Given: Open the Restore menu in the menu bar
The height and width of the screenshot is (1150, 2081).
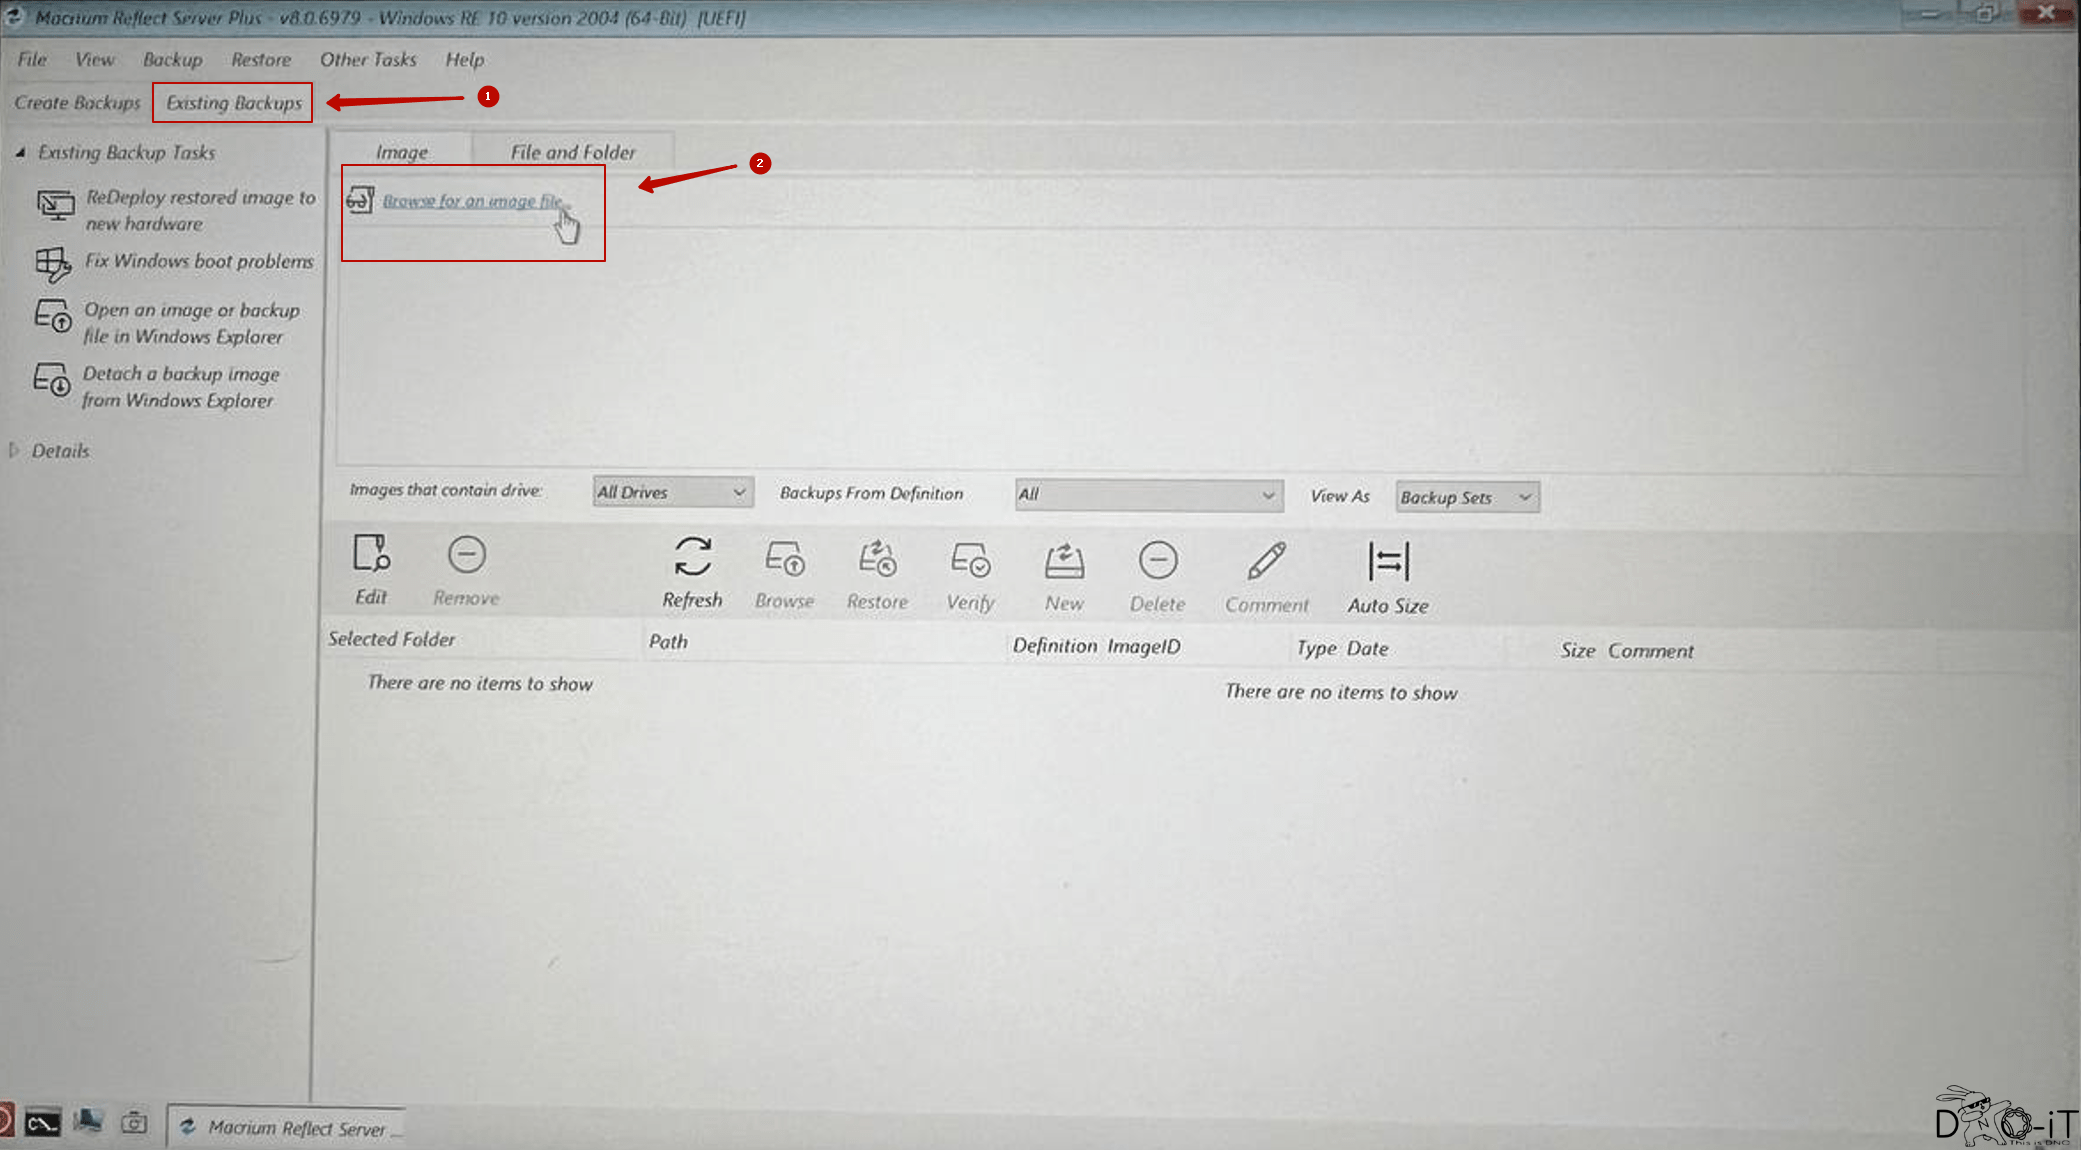Looking at the screenshot, I should (261, 60).
